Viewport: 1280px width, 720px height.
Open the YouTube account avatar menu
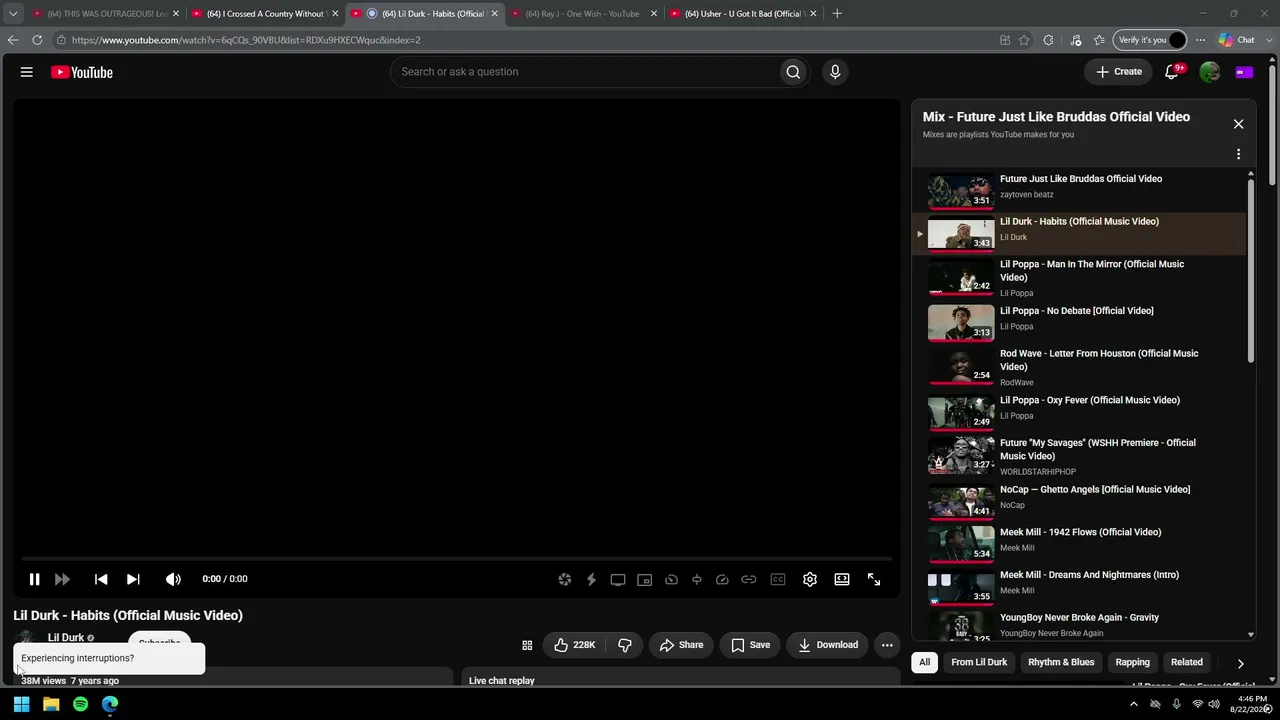click(1210, 72)
